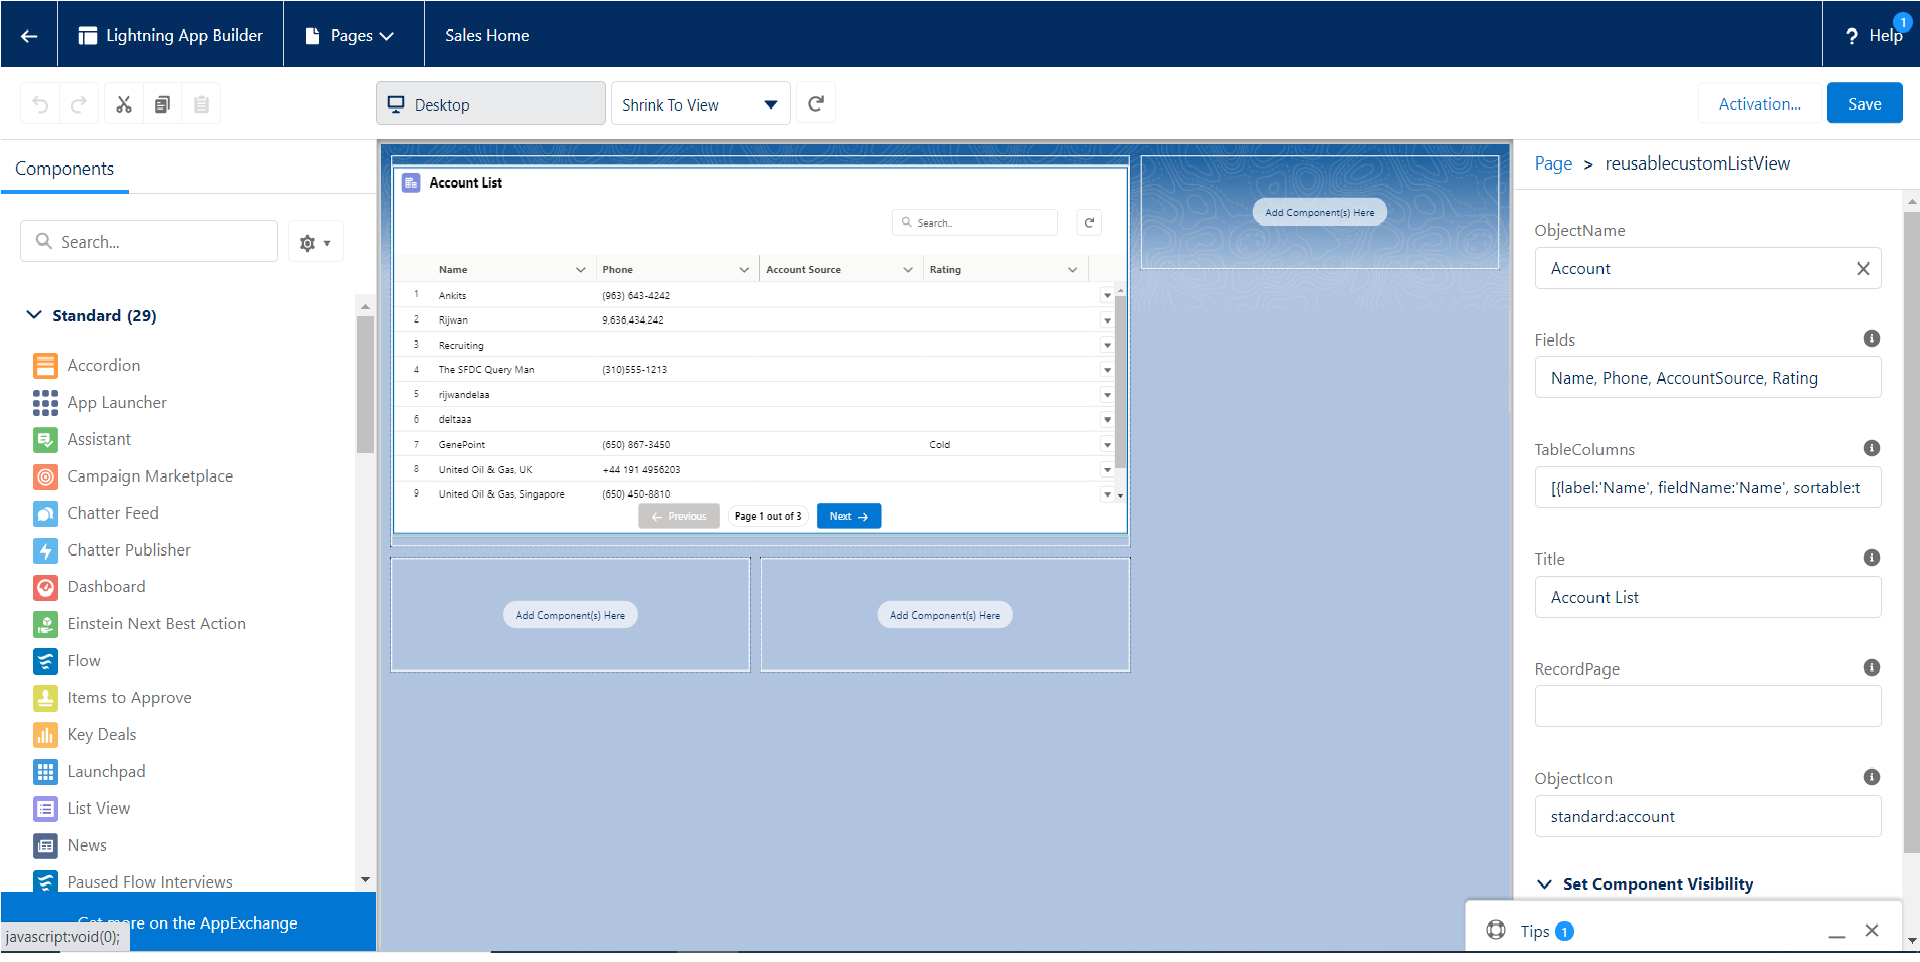Open the Account Source column dropdown
Image resolution: width=1920 pixels, height=962 pixels.
click(908, 270)
